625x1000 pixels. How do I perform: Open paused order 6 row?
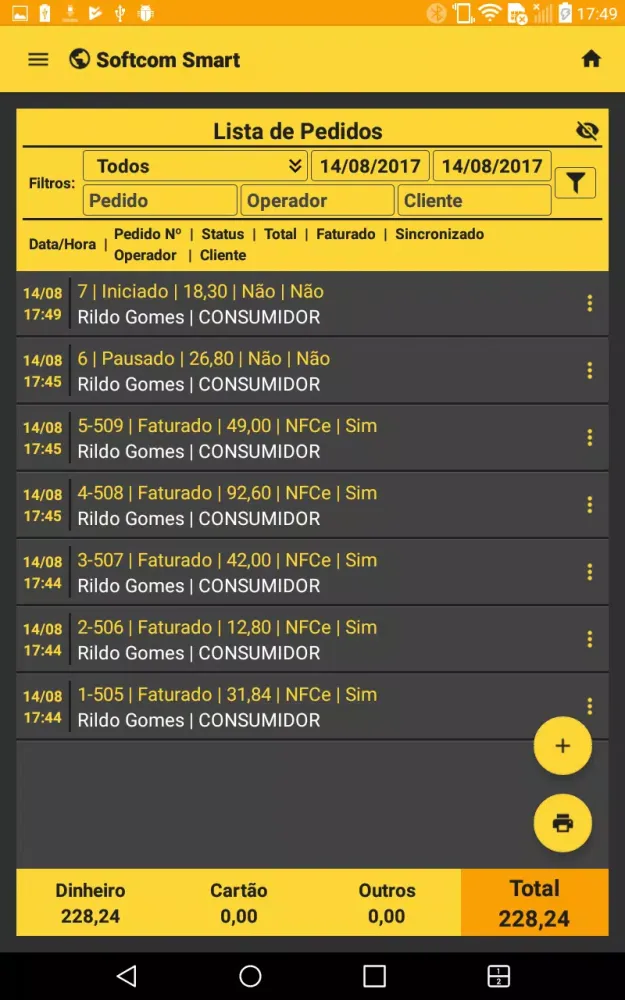[x=300, y=371]
